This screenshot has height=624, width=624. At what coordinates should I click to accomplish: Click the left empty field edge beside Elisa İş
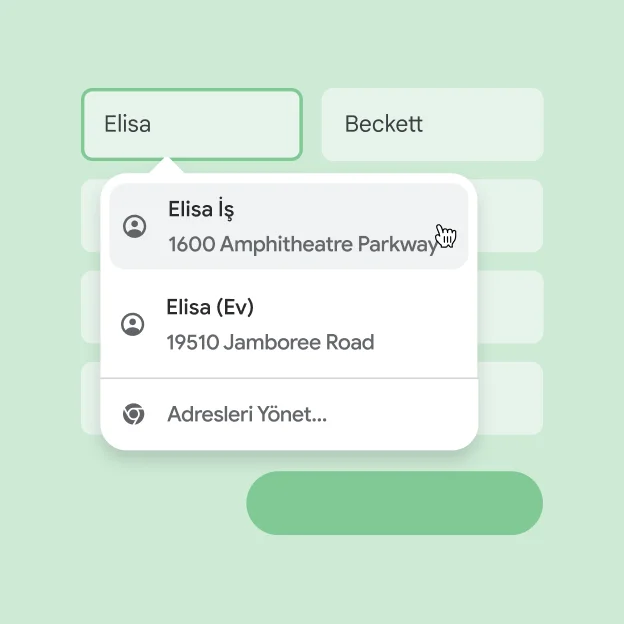[90, 216]
